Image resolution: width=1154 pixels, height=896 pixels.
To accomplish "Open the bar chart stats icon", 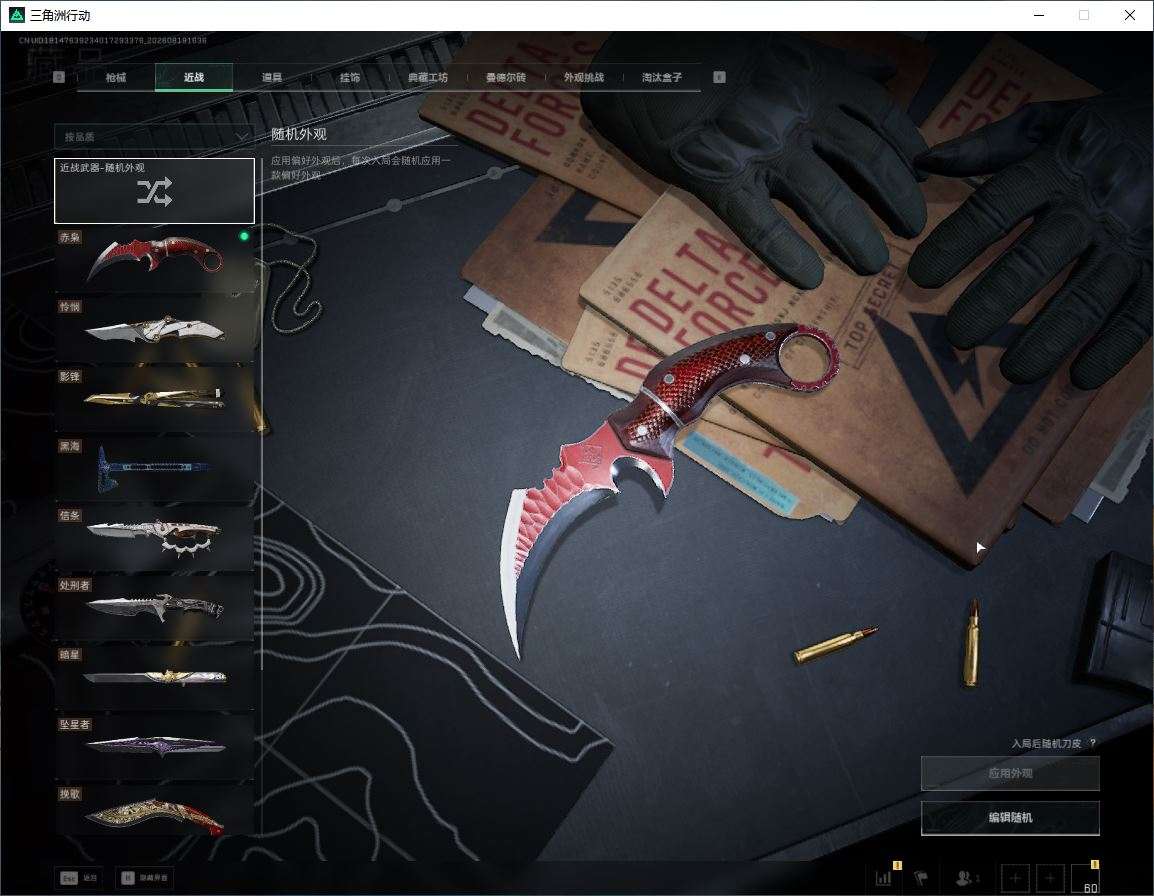I will 883,878.
